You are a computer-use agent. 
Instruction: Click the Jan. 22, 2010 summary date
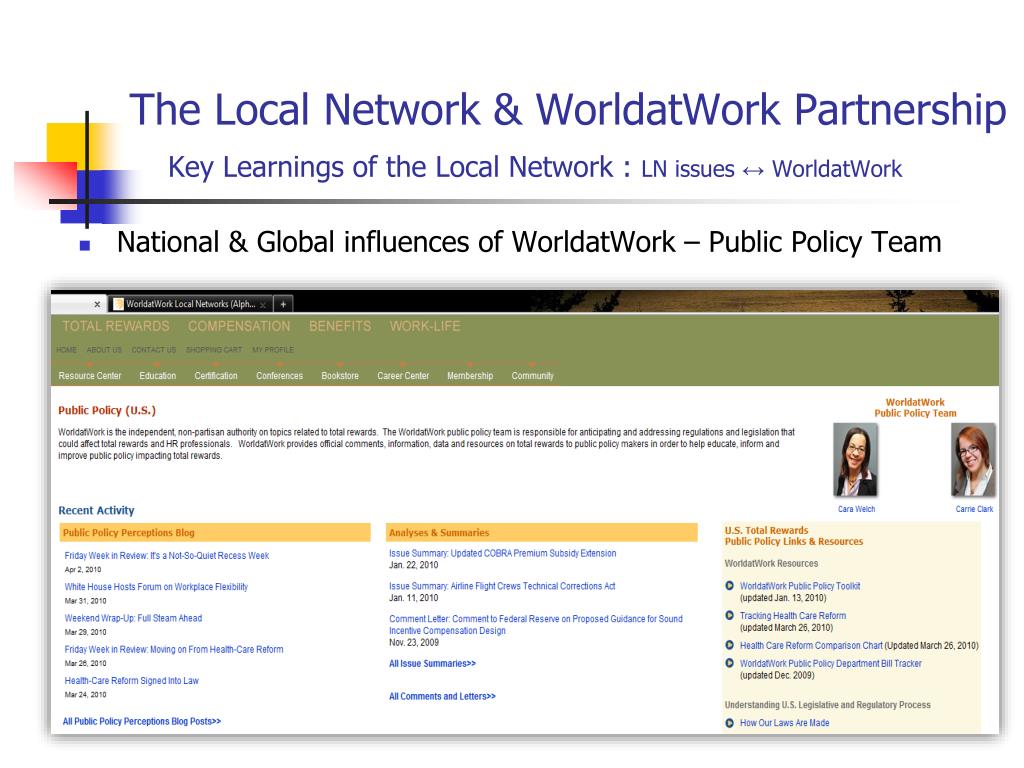click(413, 566)
